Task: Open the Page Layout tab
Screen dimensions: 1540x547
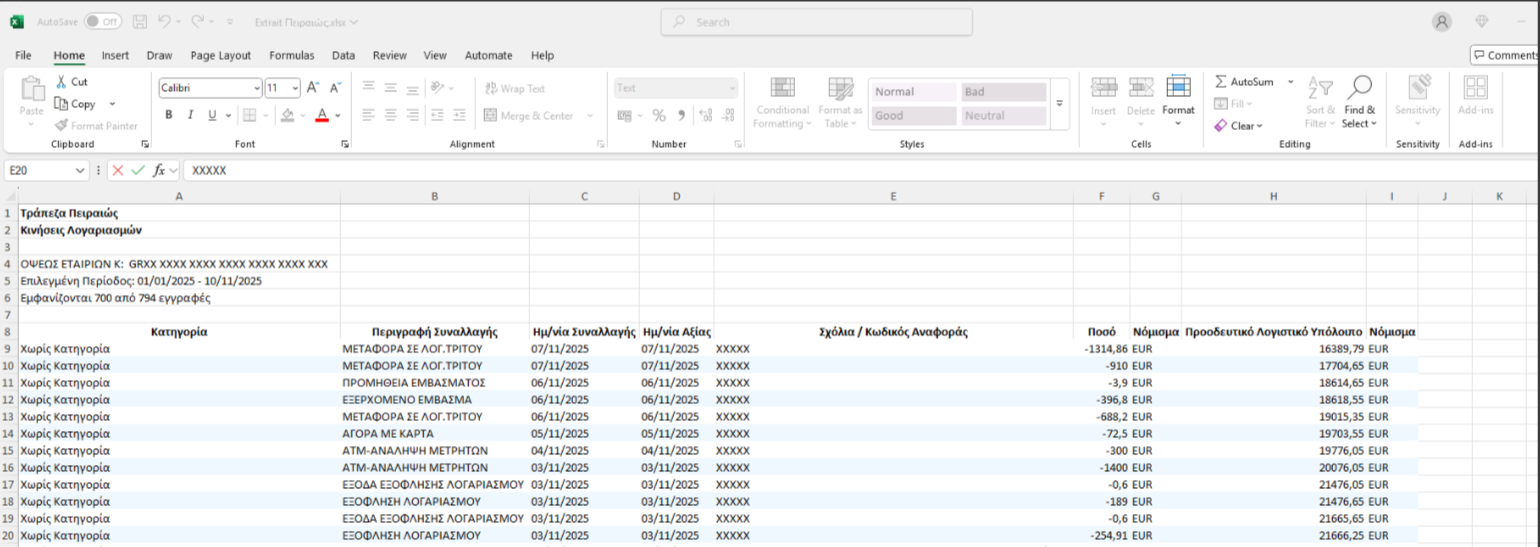Action: (220, 56)
